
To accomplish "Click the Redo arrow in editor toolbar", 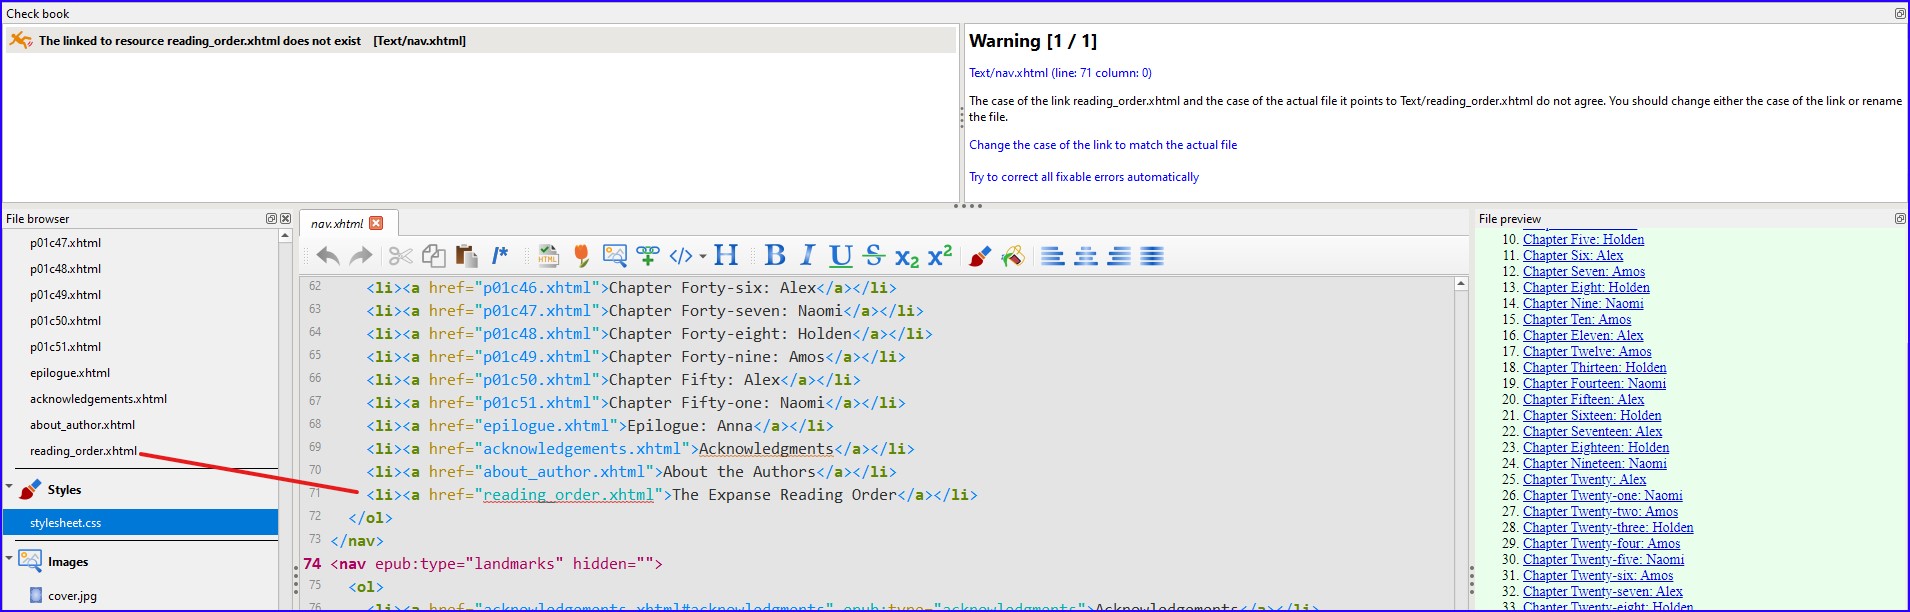I will coord(361,256).
